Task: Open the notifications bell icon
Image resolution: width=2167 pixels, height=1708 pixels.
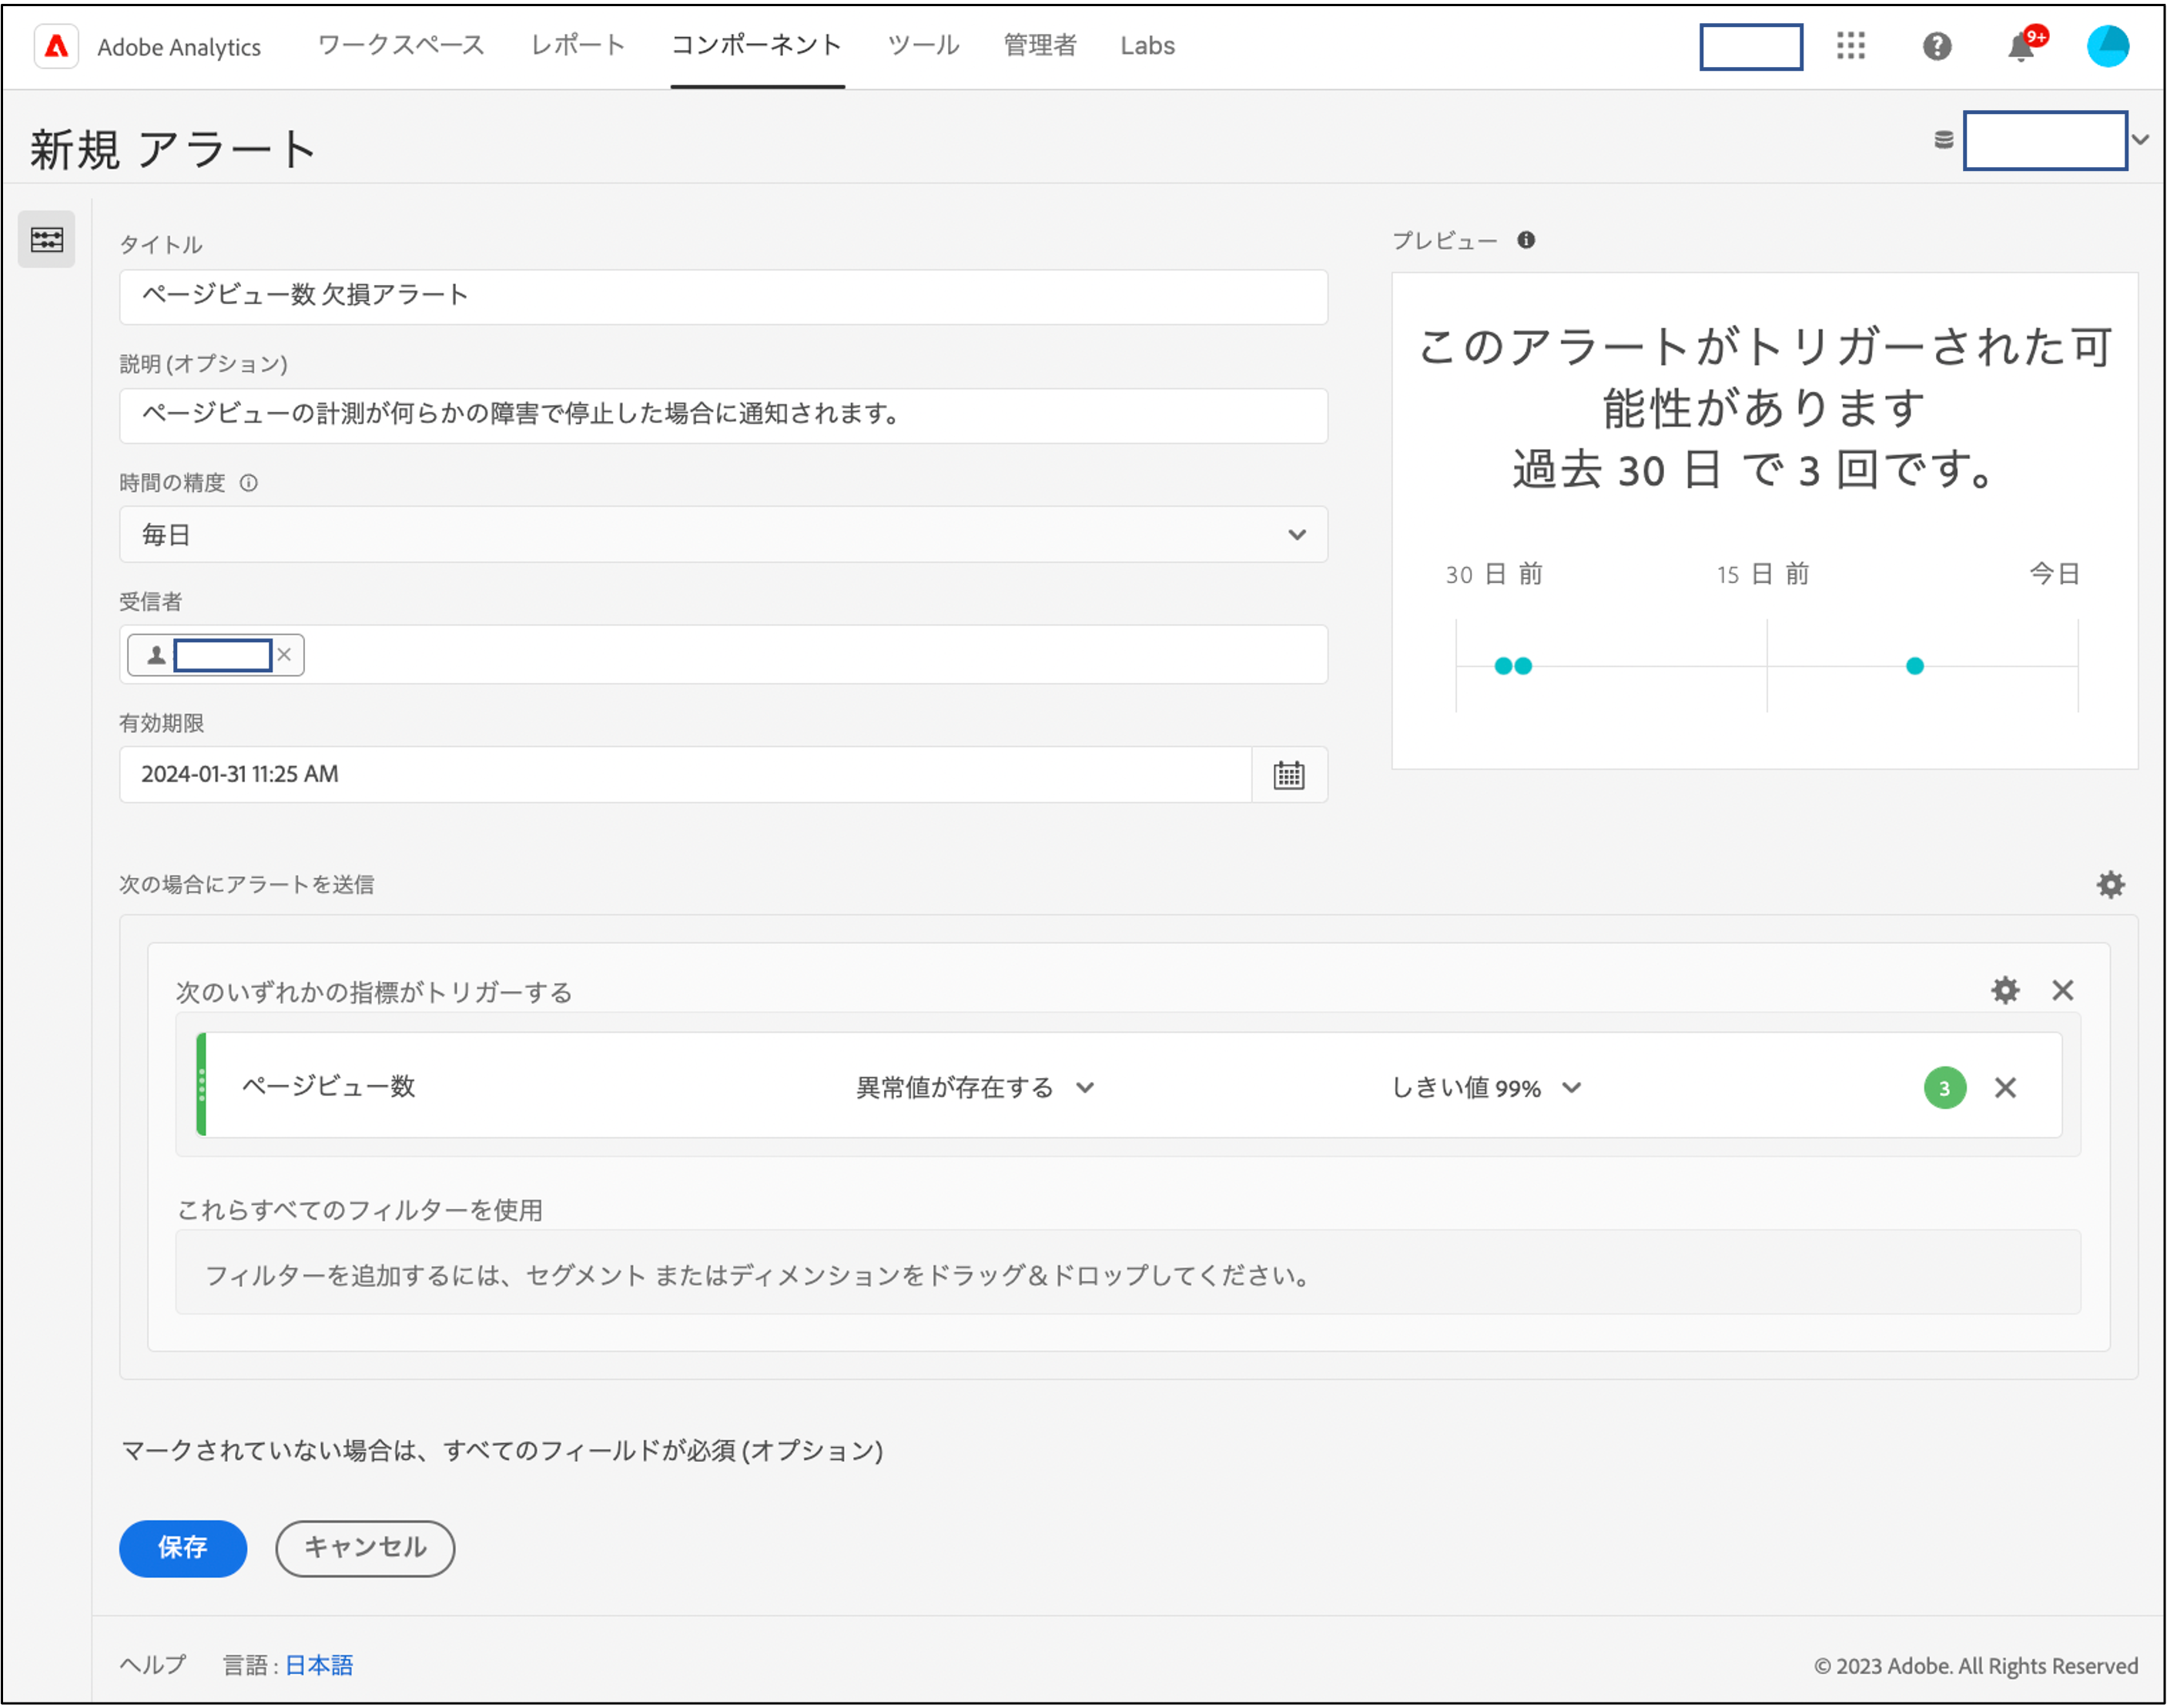Action: (2021, 46)
